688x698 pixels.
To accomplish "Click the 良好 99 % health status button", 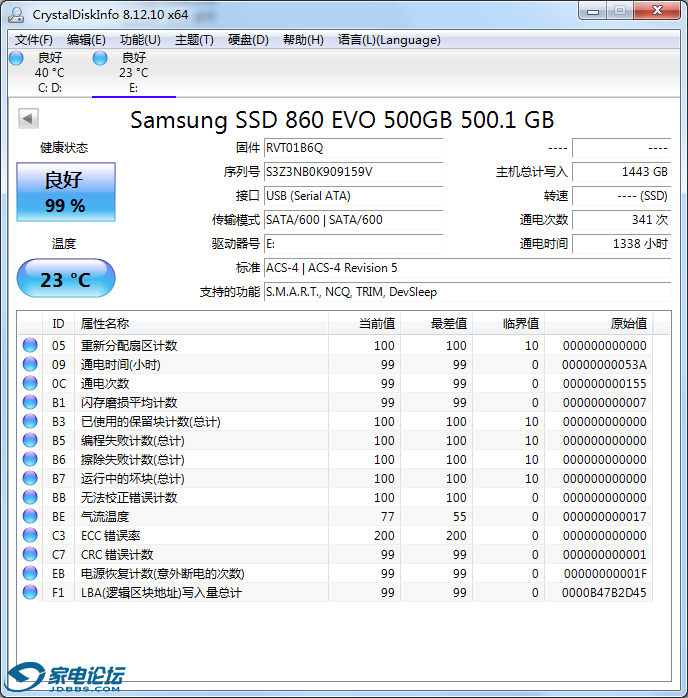I will click(66, 192).
